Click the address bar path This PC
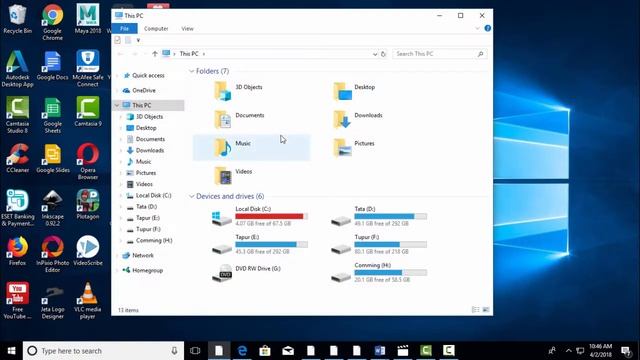The height and width of the screenshot is (360, 640). [x=189, y=54]
